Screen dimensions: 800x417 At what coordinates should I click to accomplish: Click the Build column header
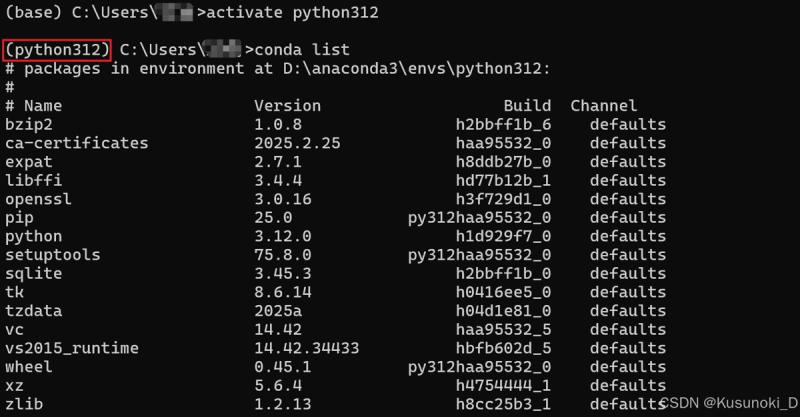click(528, 106)
